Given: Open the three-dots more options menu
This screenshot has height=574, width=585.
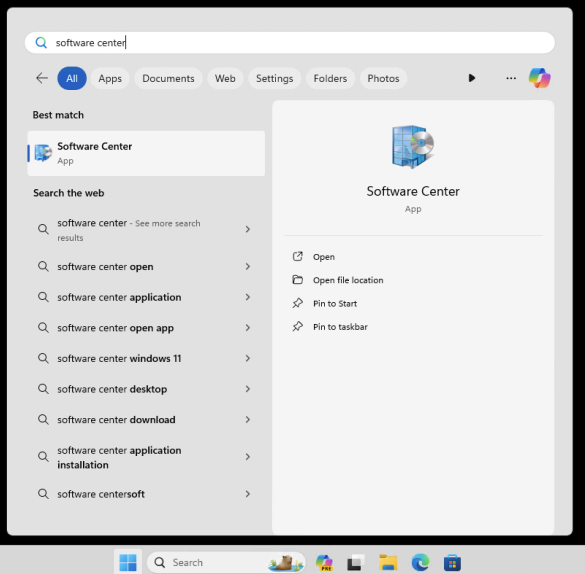Looking at the screenshot, I should point(511,78).
